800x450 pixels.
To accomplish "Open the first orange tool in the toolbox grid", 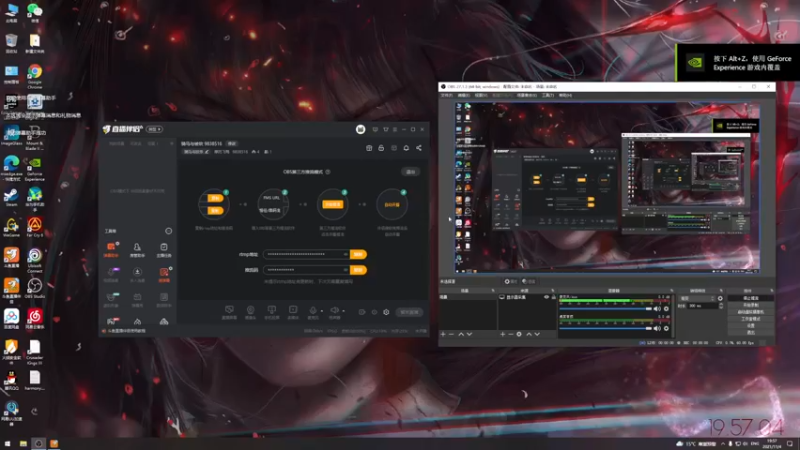I will 111,249.
